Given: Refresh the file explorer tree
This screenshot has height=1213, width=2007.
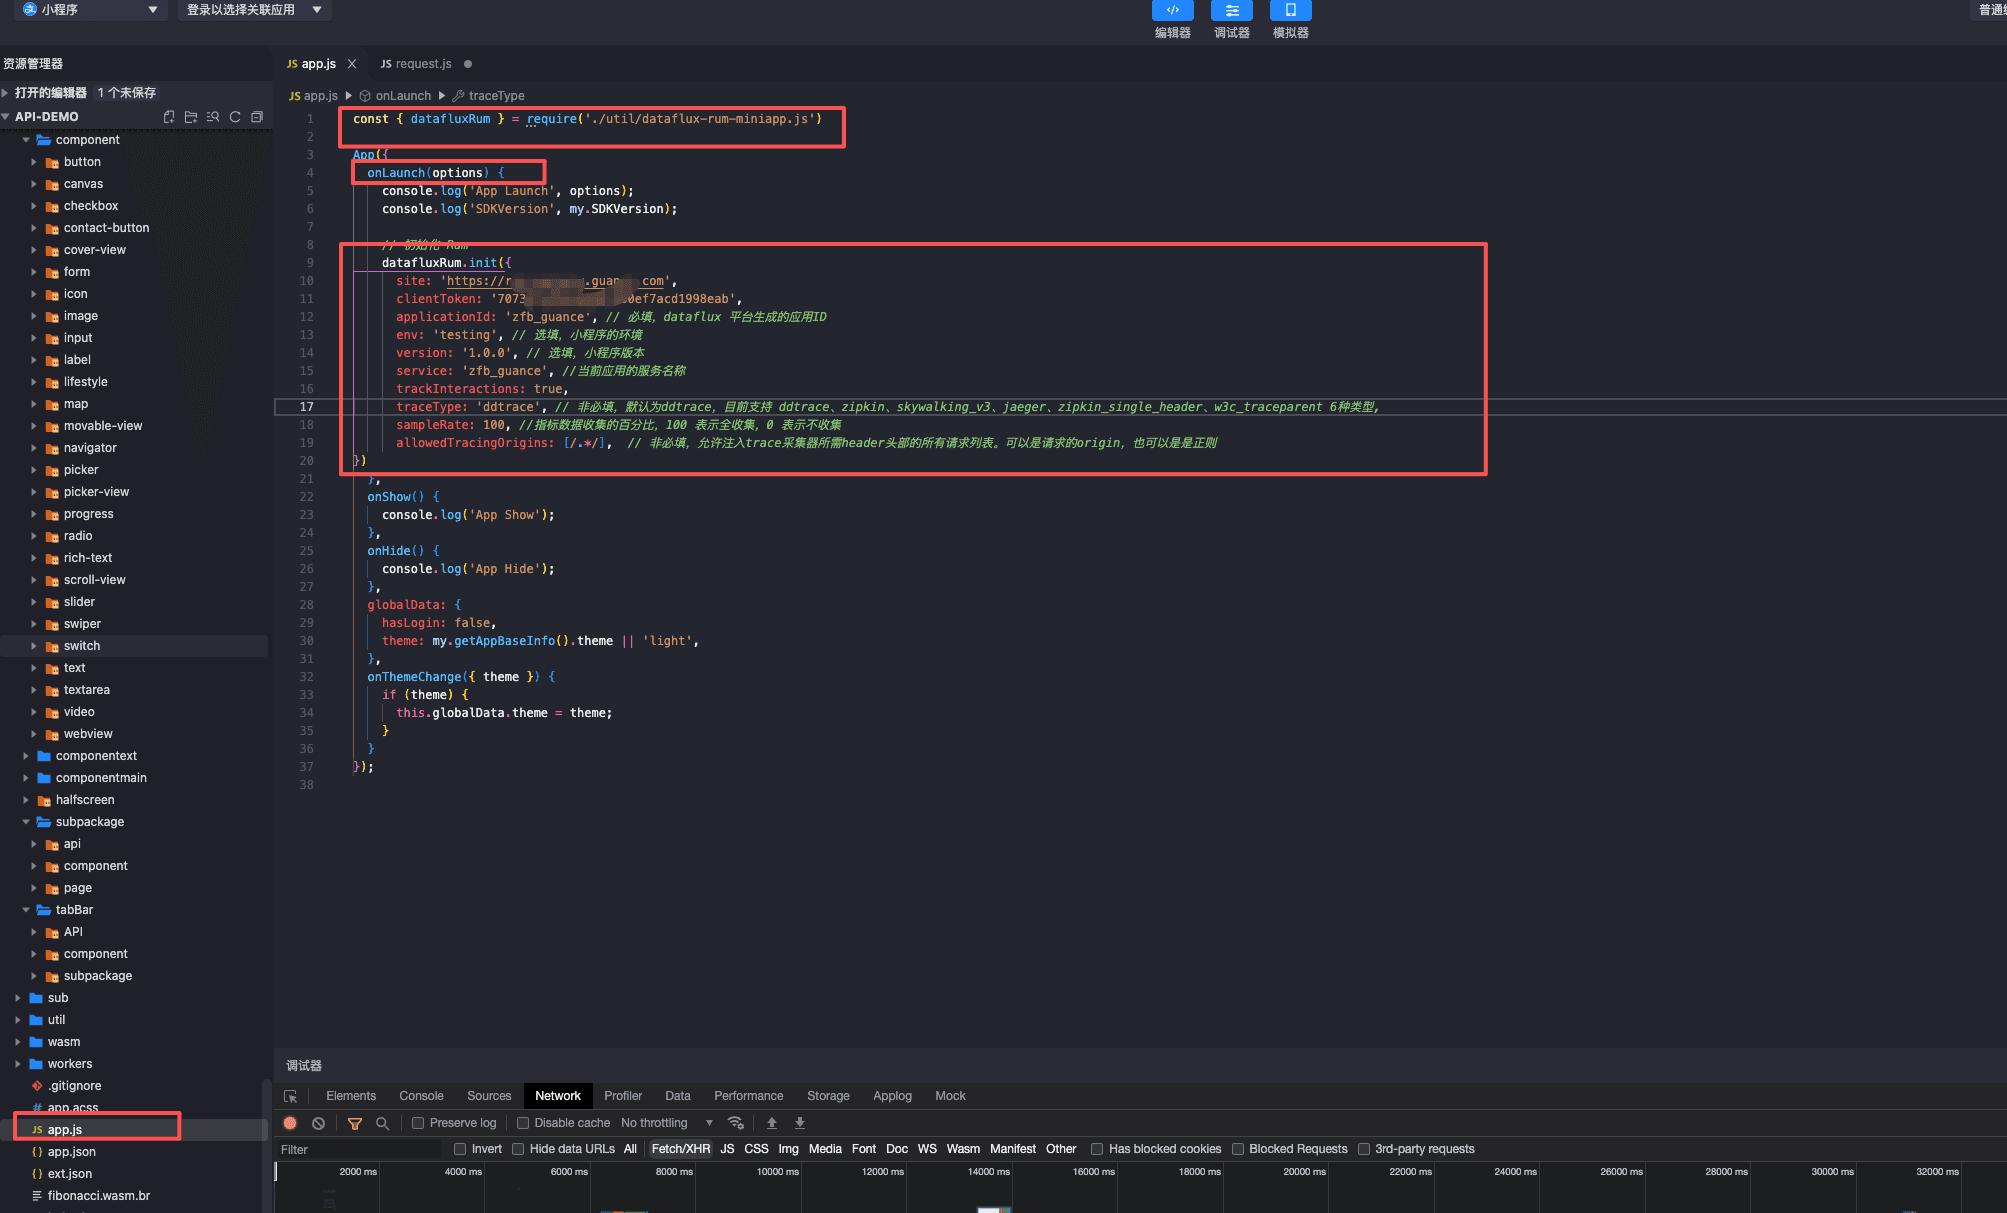Looking at the screenshot, I should (235, 117).
